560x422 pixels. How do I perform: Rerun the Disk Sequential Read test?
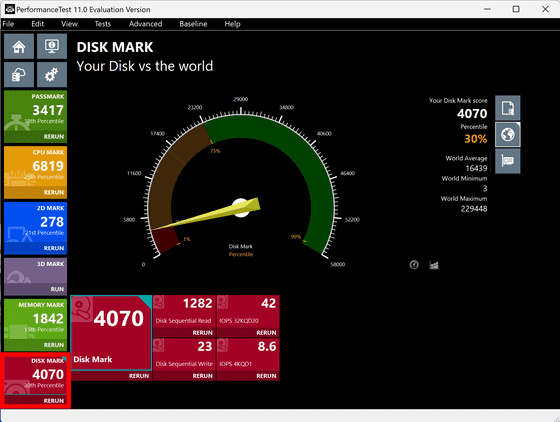click(x=202, y=333)
